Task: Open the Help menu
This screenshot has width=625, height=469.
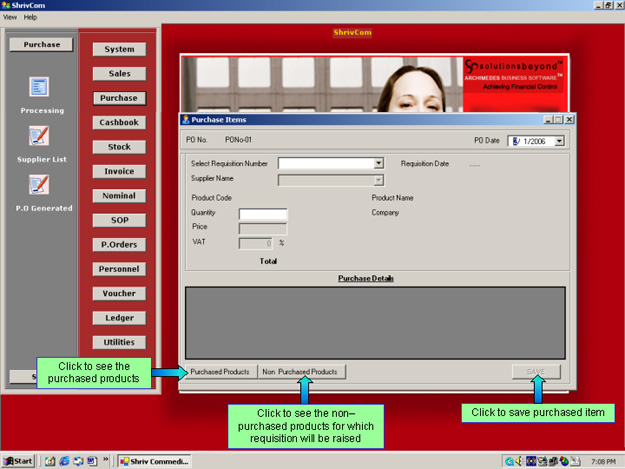Action: [30, 17]
